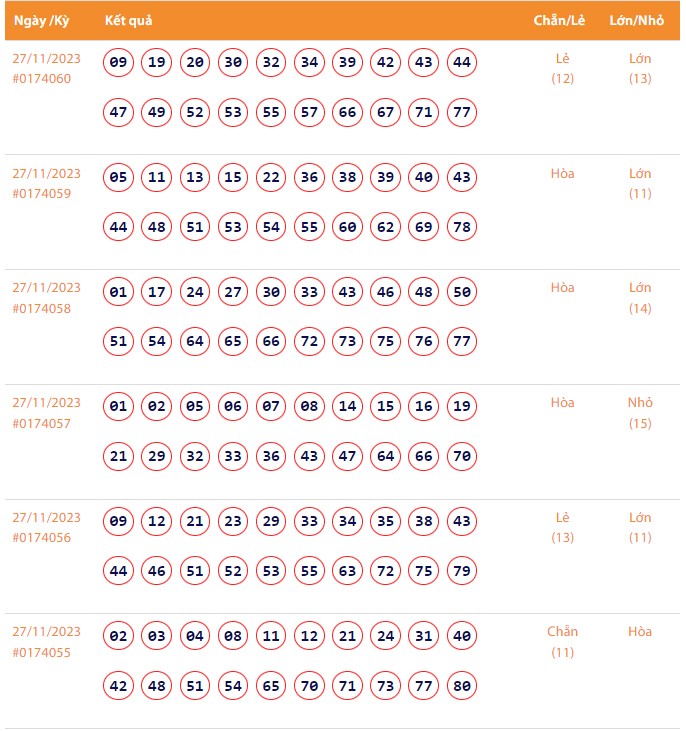Select ball 78 in draw #0174059
The image size is (686, 731).
(x=462, y=227)
